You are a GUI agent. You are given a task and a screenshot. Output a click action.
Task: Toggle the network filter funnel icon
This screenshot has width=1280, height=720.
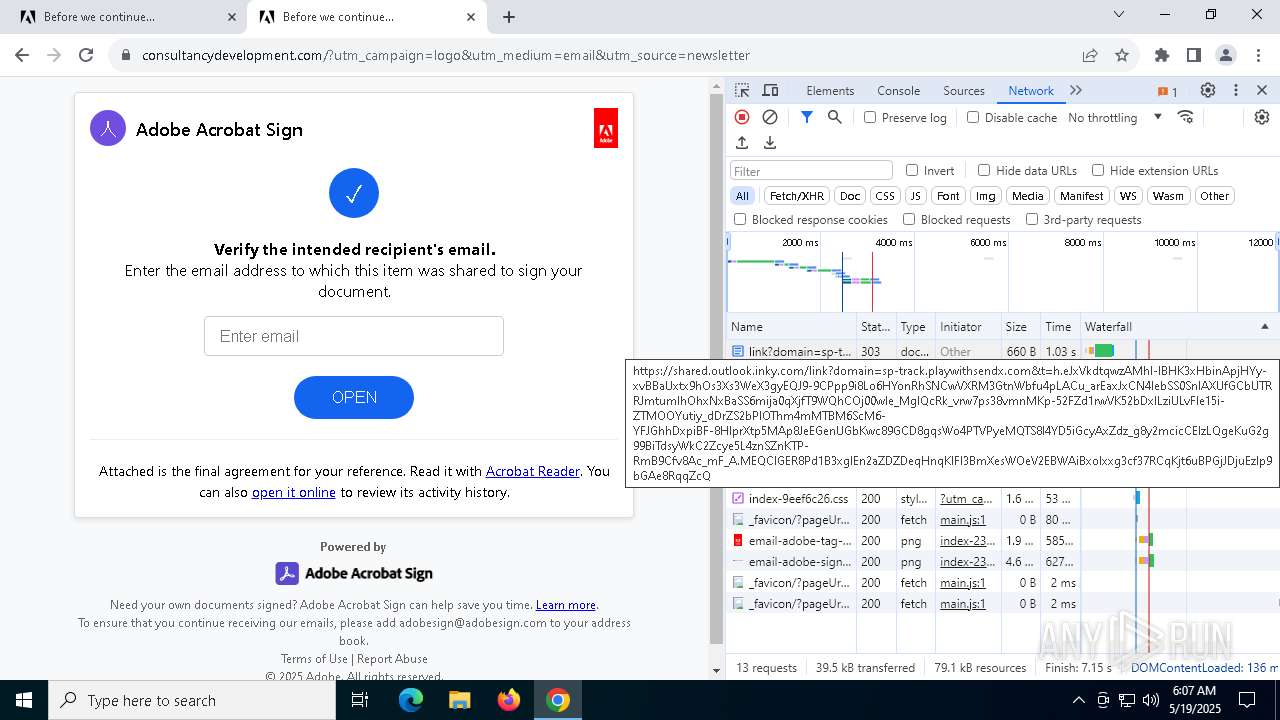(x=807, y=117)
